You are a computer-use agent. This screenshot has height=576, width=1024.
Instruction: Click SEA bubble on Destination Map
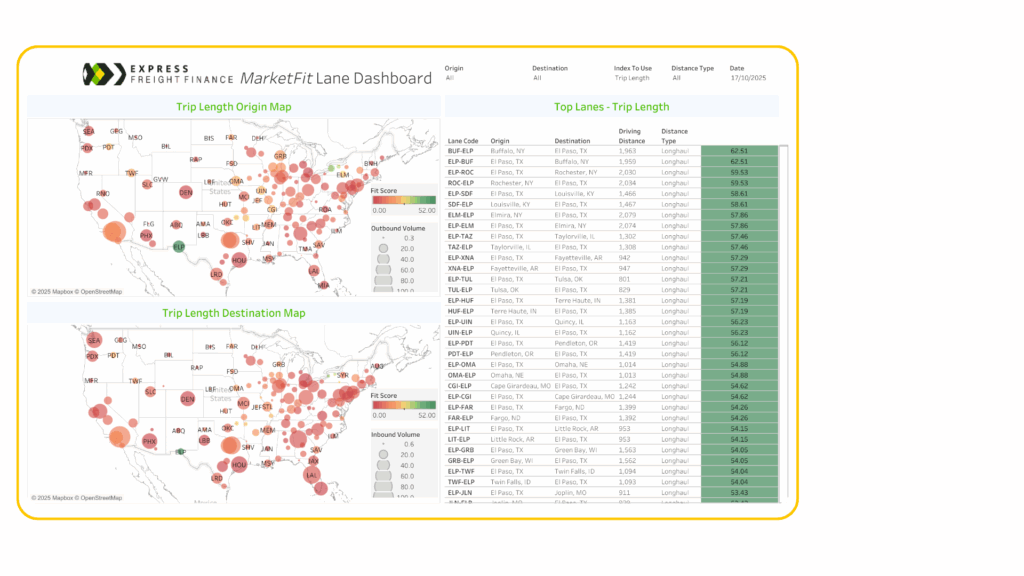(x=92, y=341)
